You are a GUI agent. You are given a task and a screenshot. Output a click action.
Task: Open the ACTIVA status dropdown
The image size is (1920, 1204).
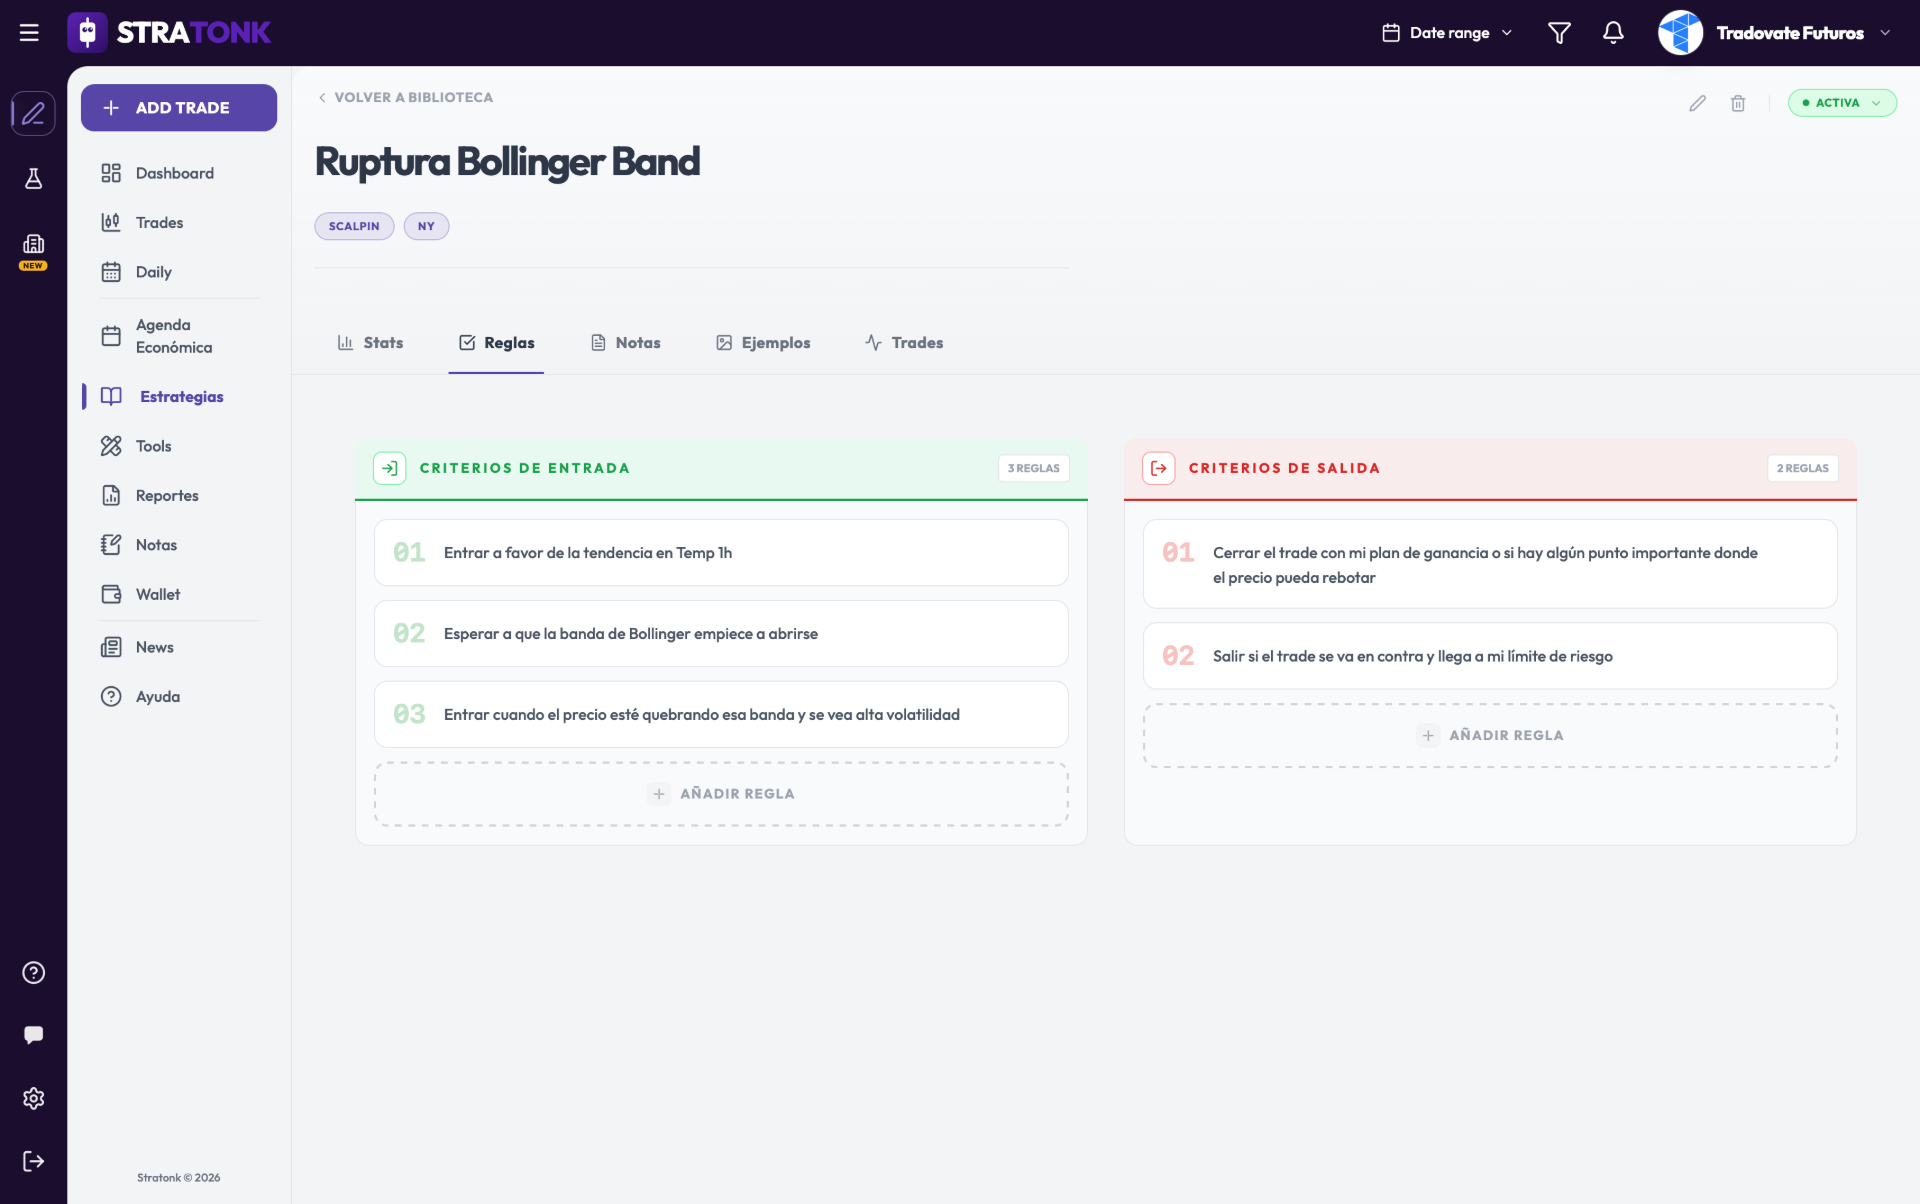point(1842,103)
